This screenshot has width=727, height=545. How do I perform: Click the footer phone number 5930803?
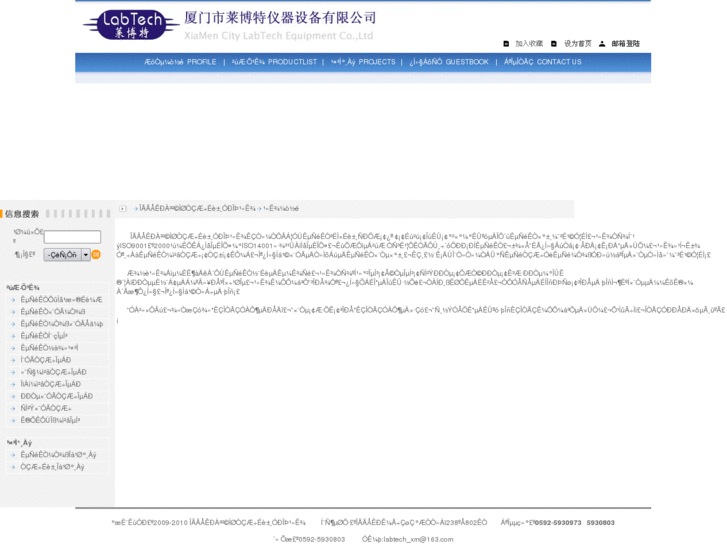[x=600, y=523]
